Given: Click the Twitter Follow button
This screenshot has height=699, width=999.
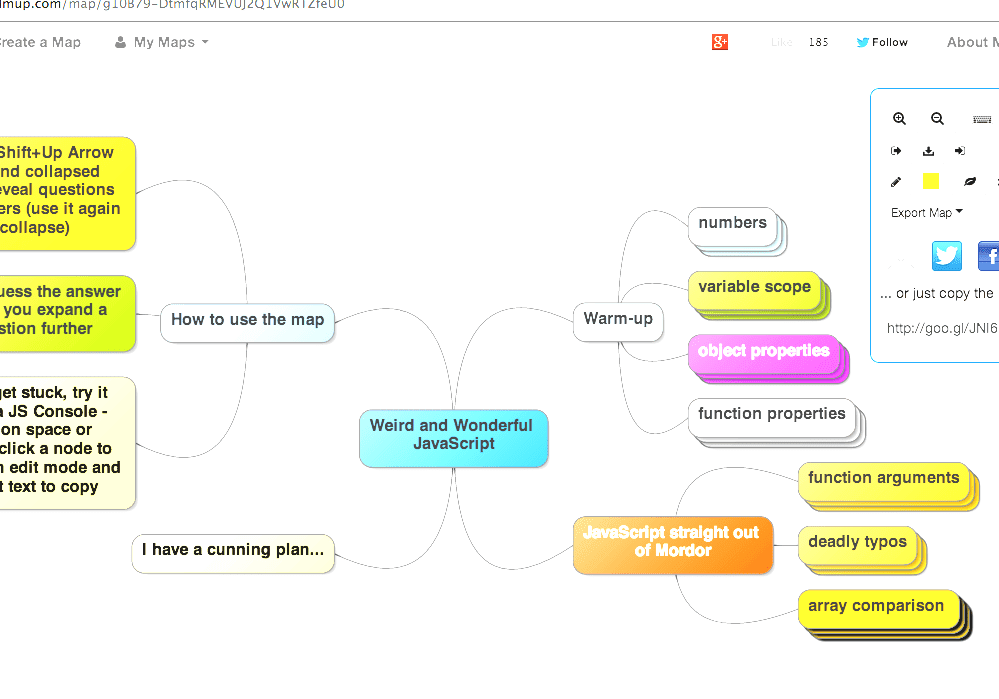Looking at the screenshot, I should tap(881, 42).
